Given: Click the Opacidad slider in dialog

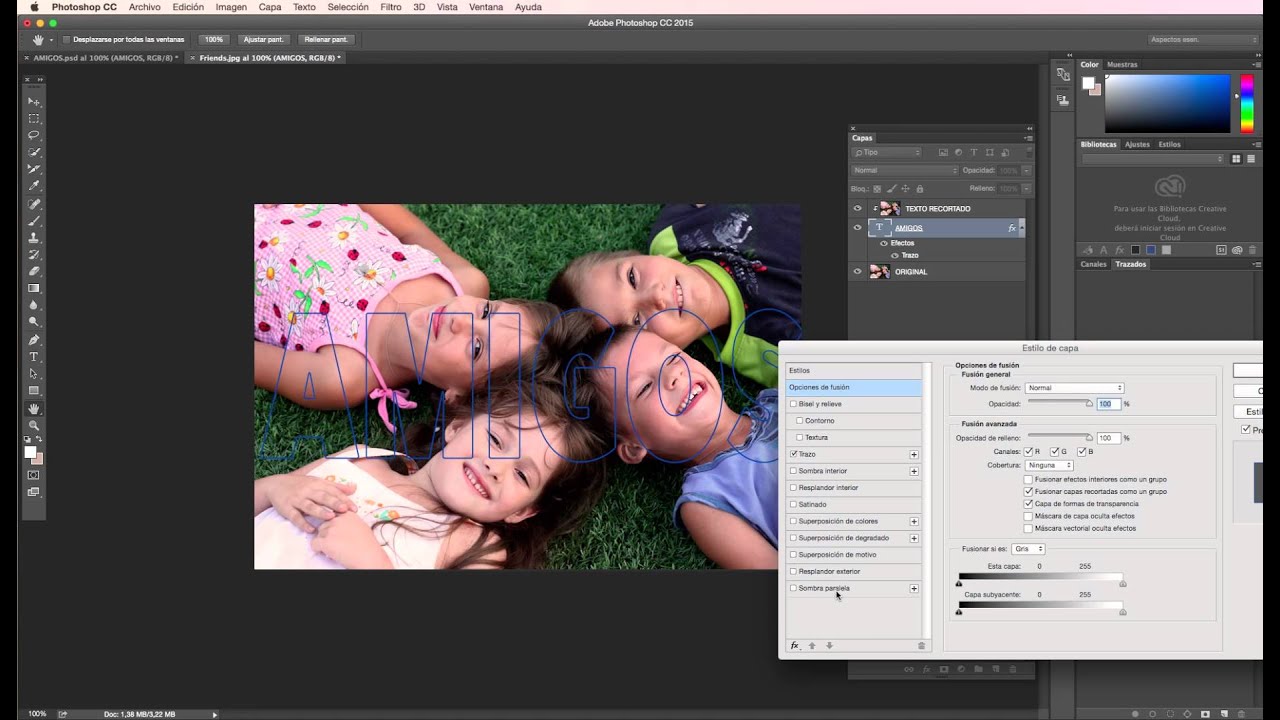Looking at the screenshot, I should click(x=1060, y=403).
